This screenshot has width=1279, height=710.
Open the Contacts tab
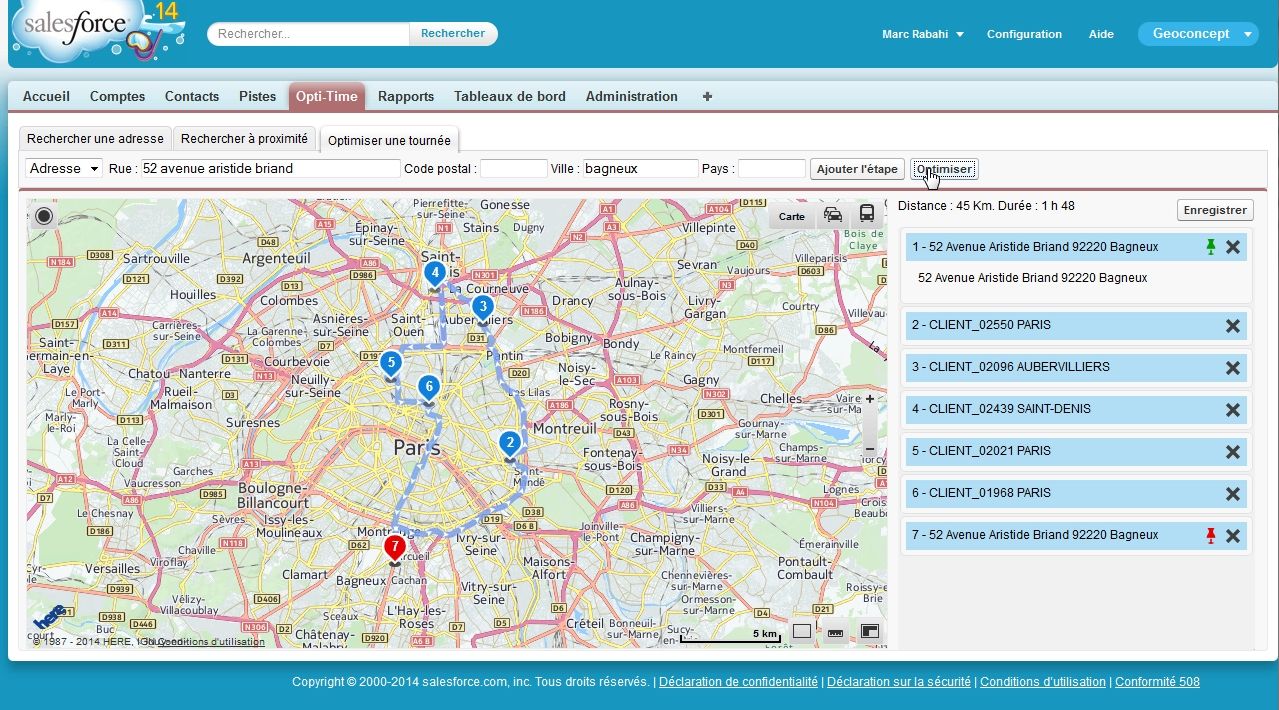pyautogui.click(x=192, y=97)
